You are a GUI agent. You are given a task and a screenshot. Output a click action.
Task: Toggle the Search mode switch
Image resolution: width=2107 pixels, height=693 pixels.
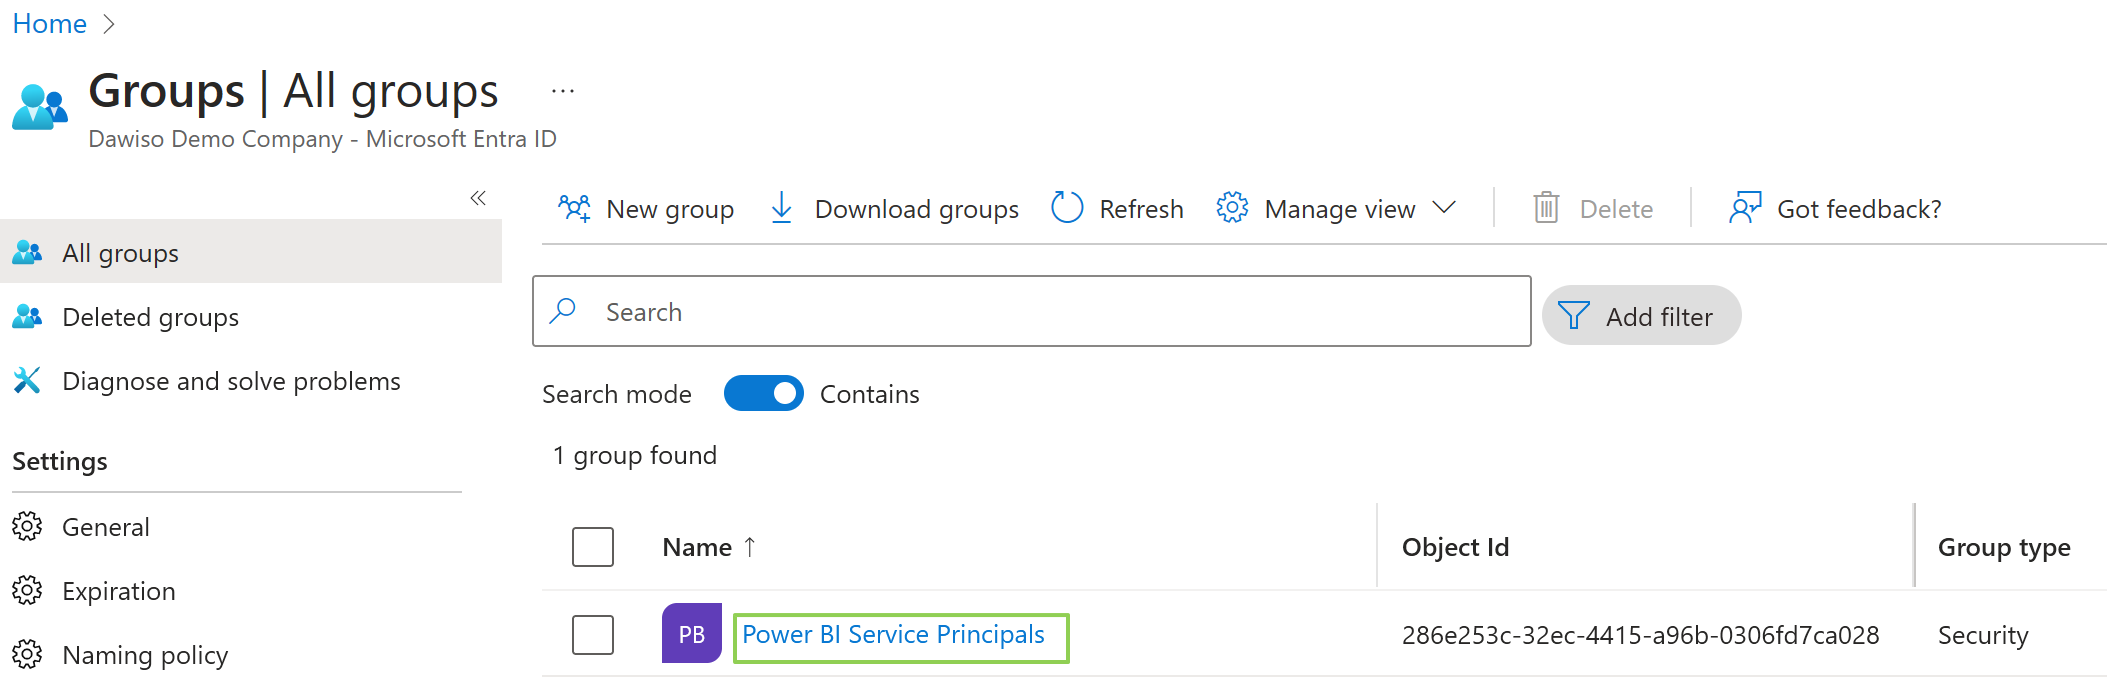pyautogui.click(x=763, y=394)
